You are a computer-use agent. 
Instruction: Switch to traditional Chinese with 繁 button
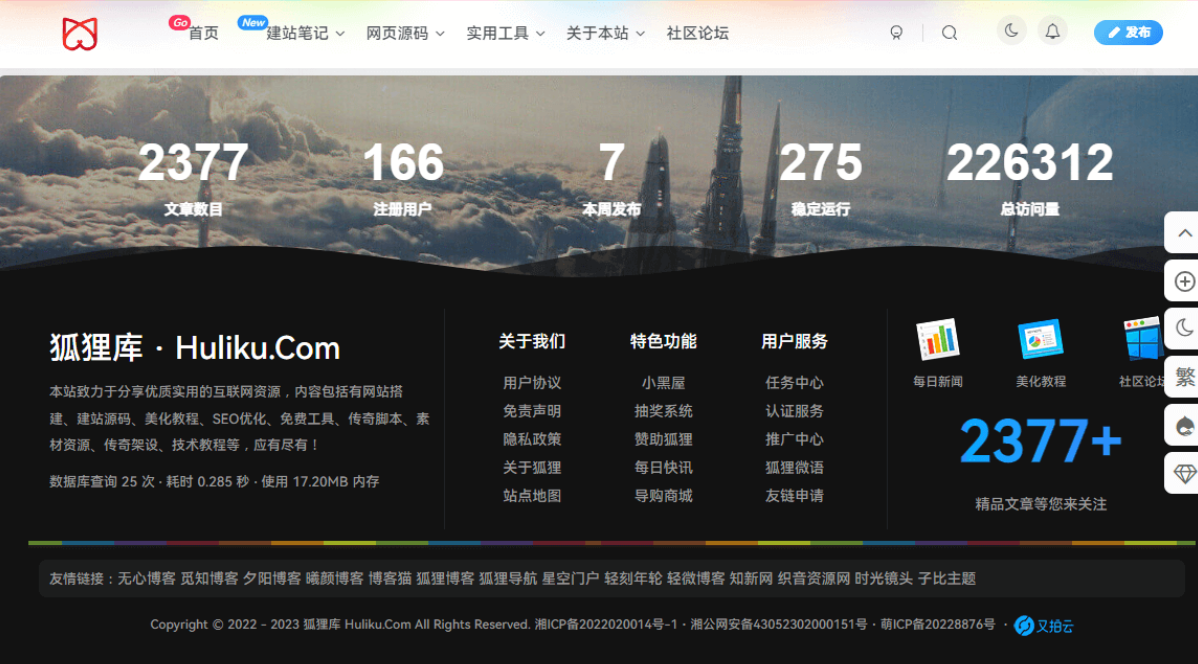(1183, 377)
